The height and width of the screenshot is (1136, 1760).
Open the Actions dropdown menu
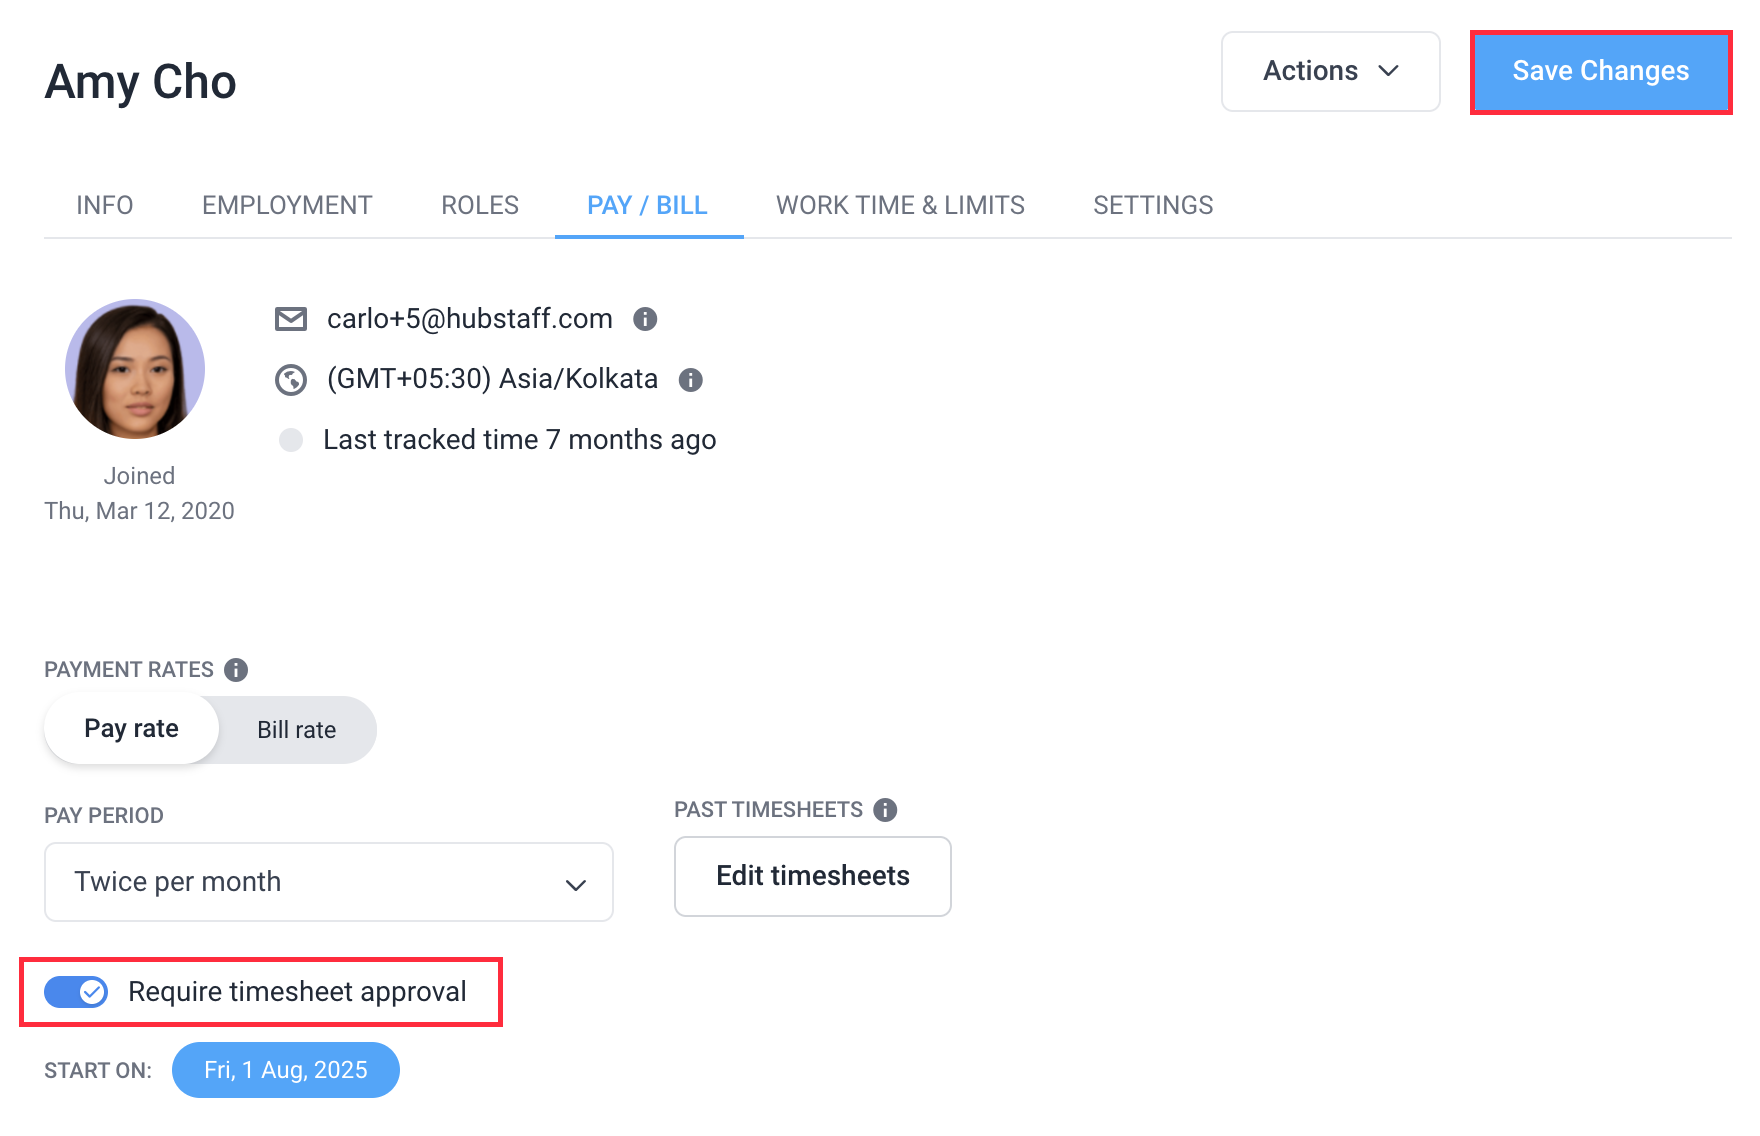(1331, 71)
